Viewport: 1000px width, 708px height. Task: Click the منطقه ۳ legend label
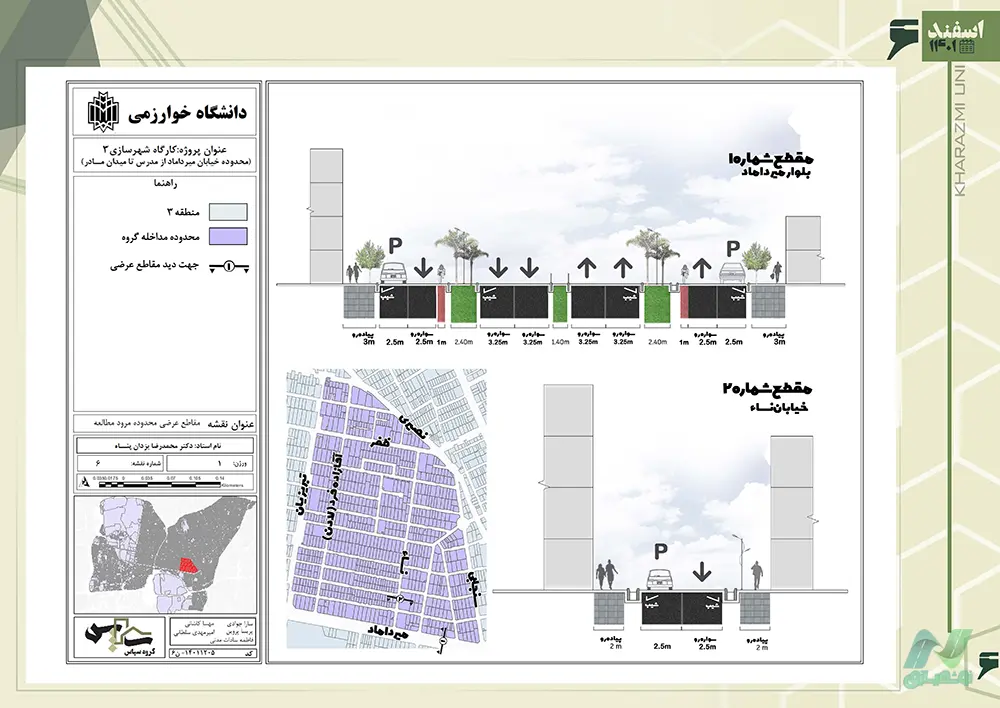[184, 212]
